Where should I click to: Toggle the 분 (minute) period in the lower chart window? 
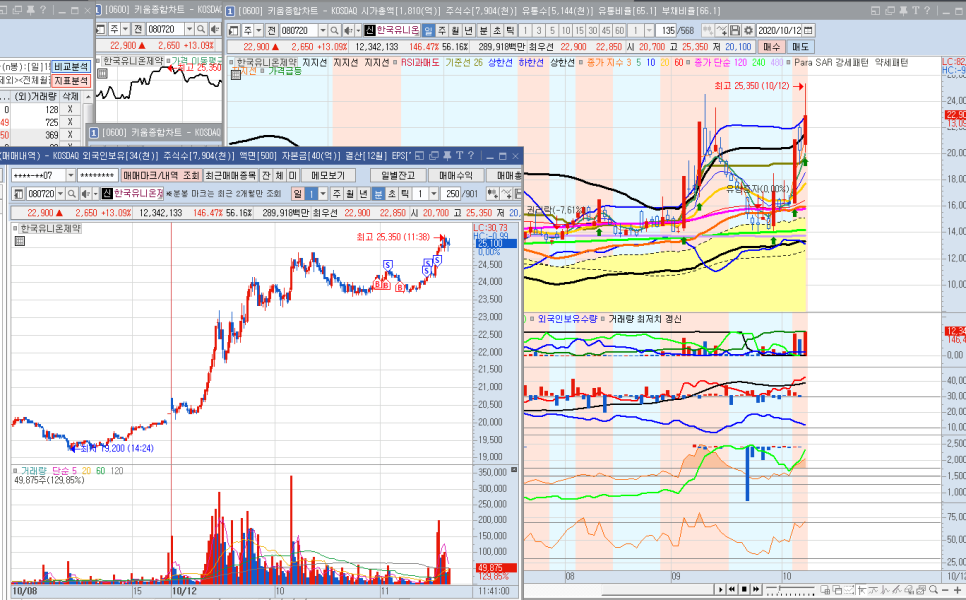point(379,193)
